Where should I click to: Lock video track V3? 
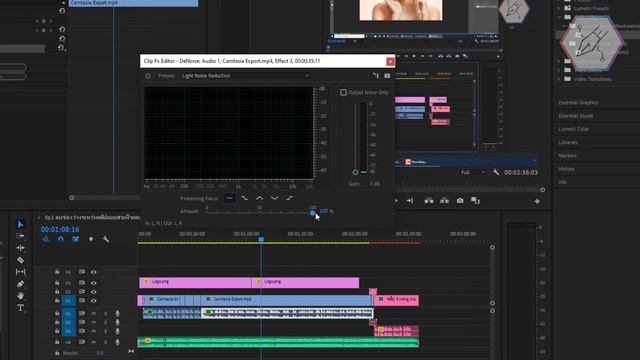click(57, 282)
